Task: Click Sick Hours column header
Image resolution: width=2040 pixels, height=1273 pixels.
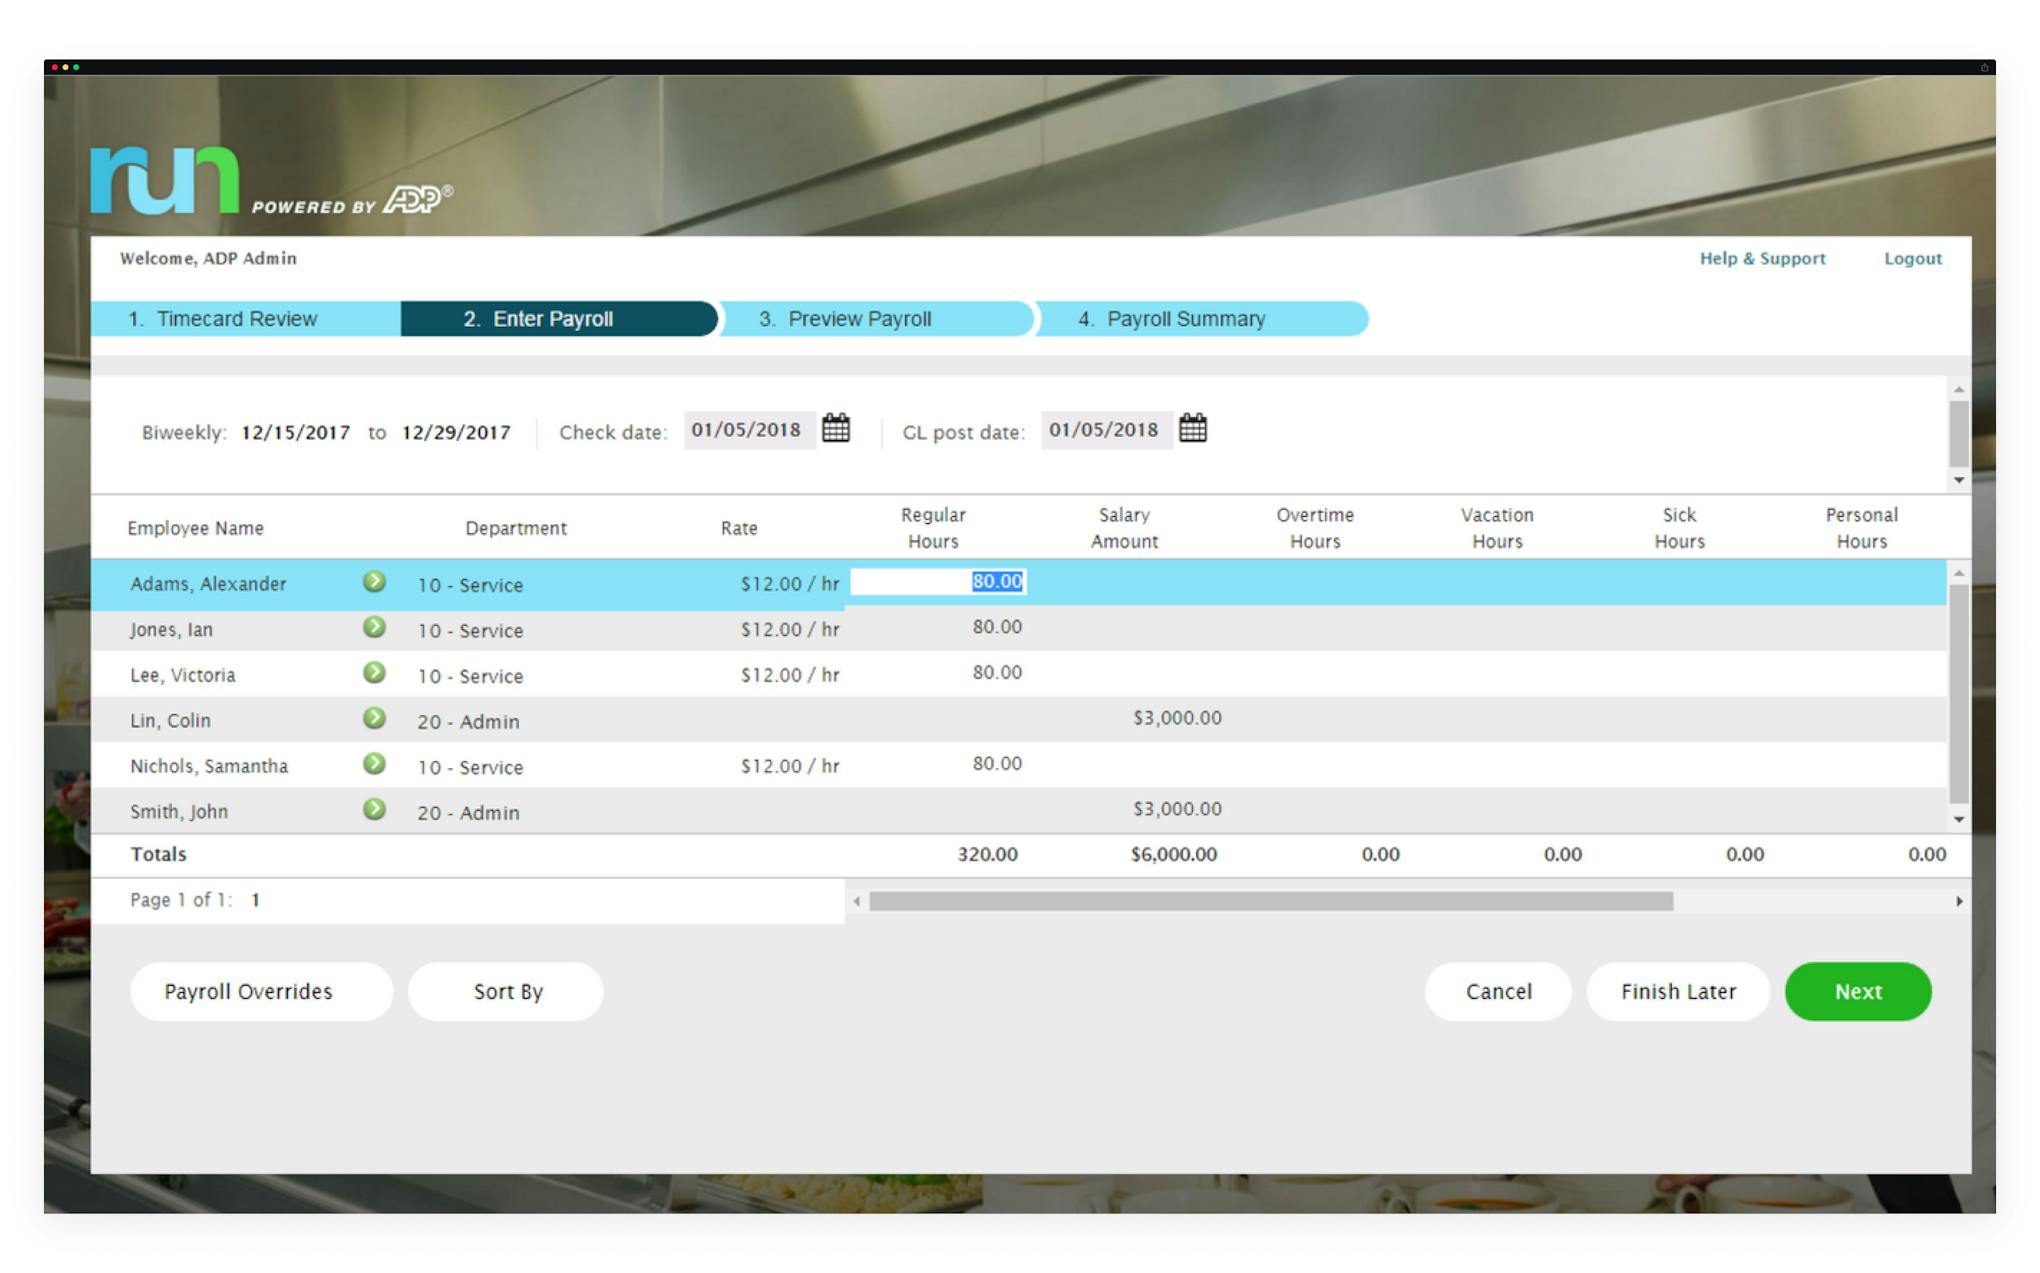Action: coord(1679,528)
